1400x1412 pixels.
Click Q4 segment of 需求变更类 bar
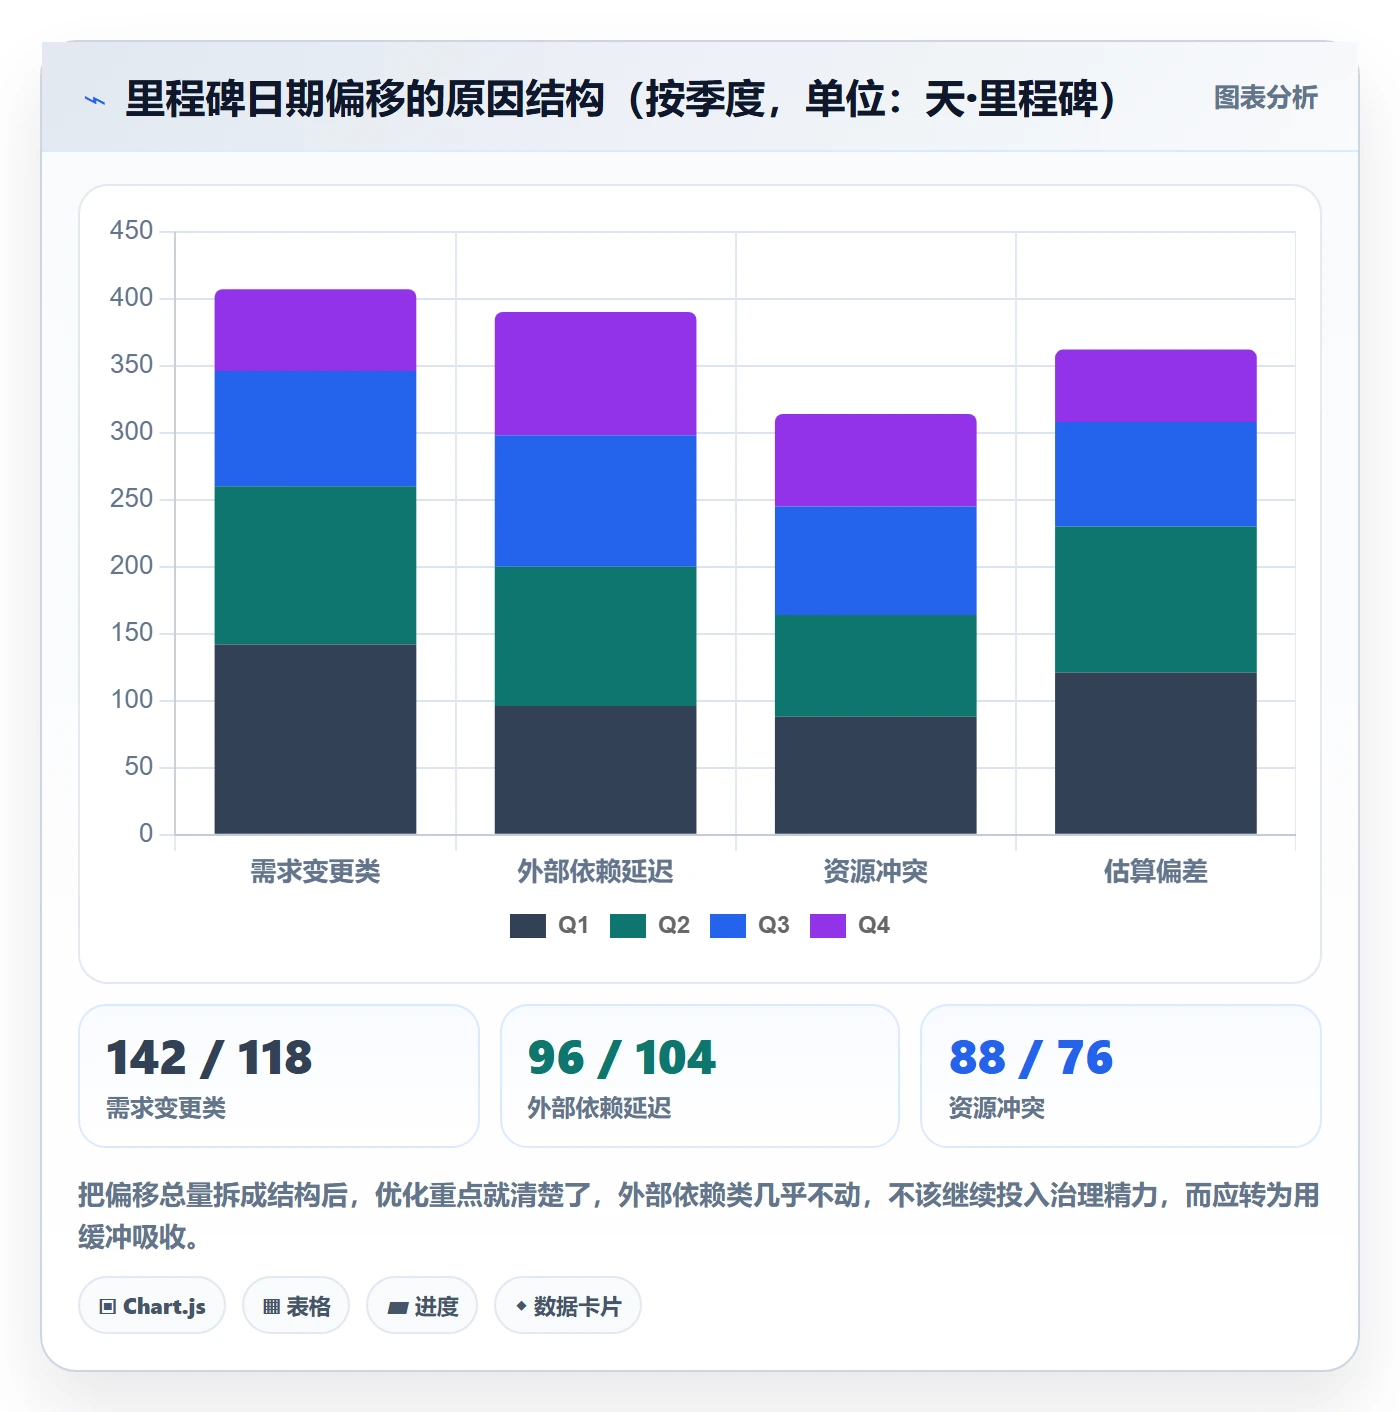(315, 330)
